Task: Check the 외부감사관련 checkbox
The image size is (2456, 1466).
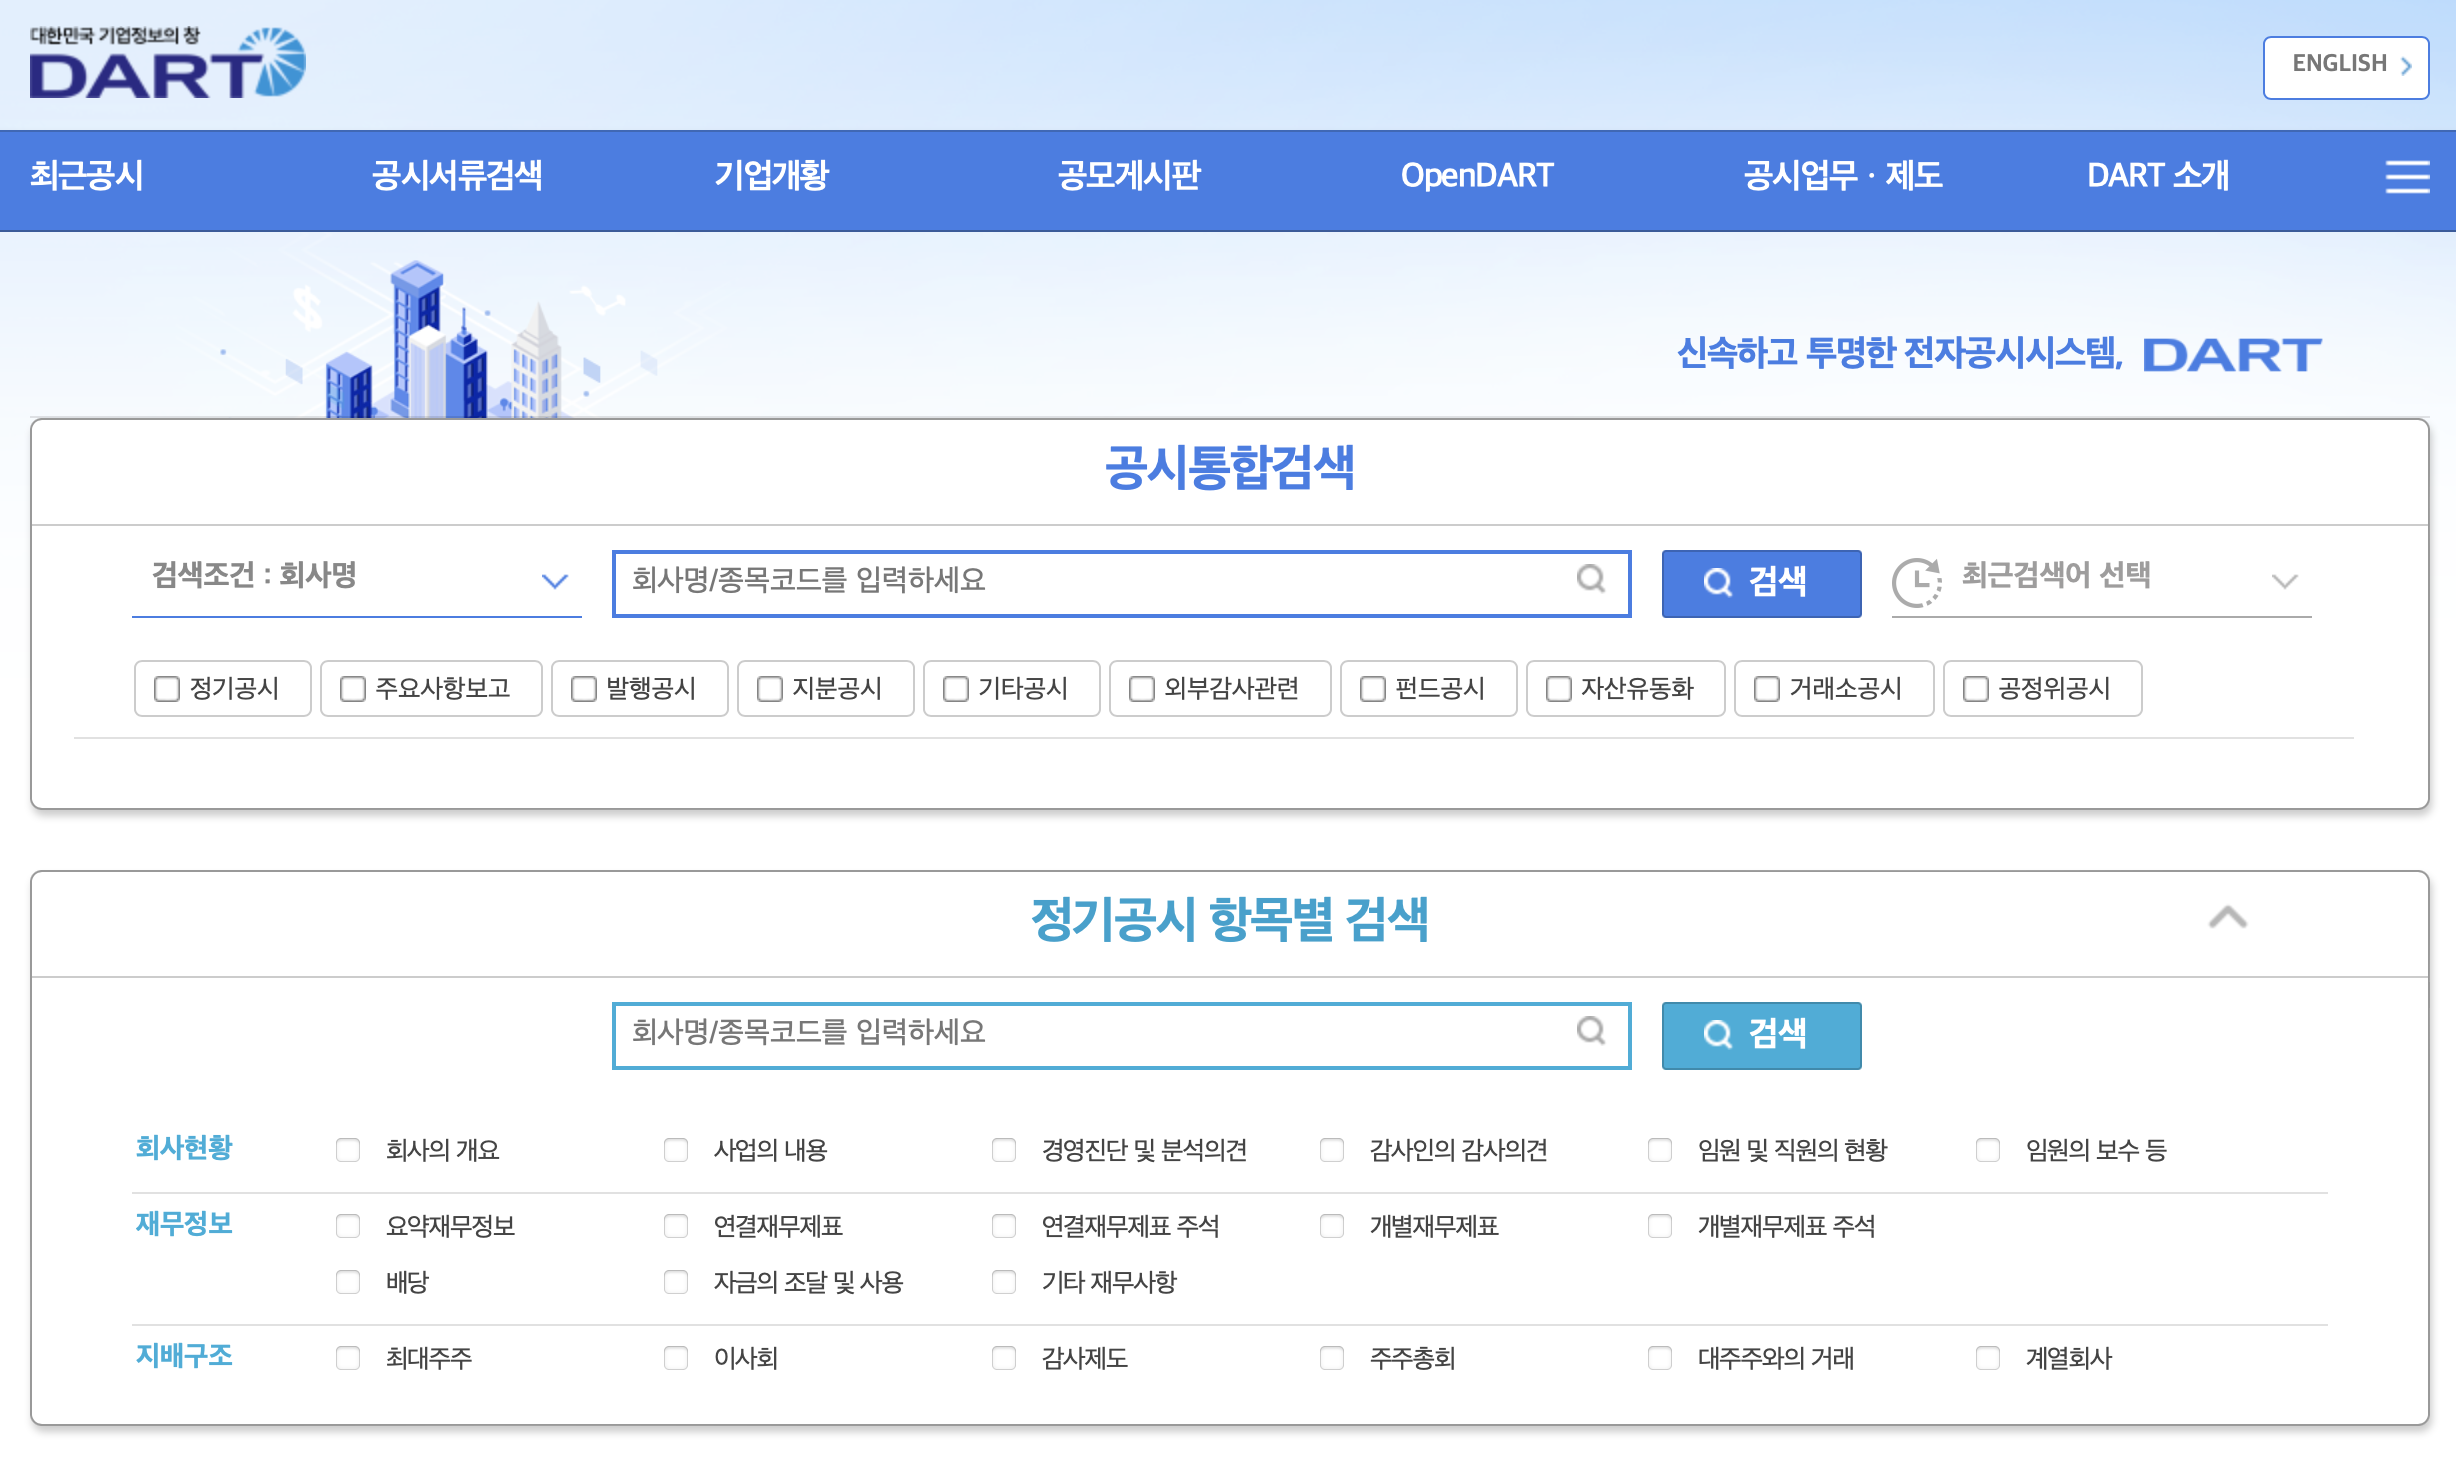Action: click(1141, 689)
